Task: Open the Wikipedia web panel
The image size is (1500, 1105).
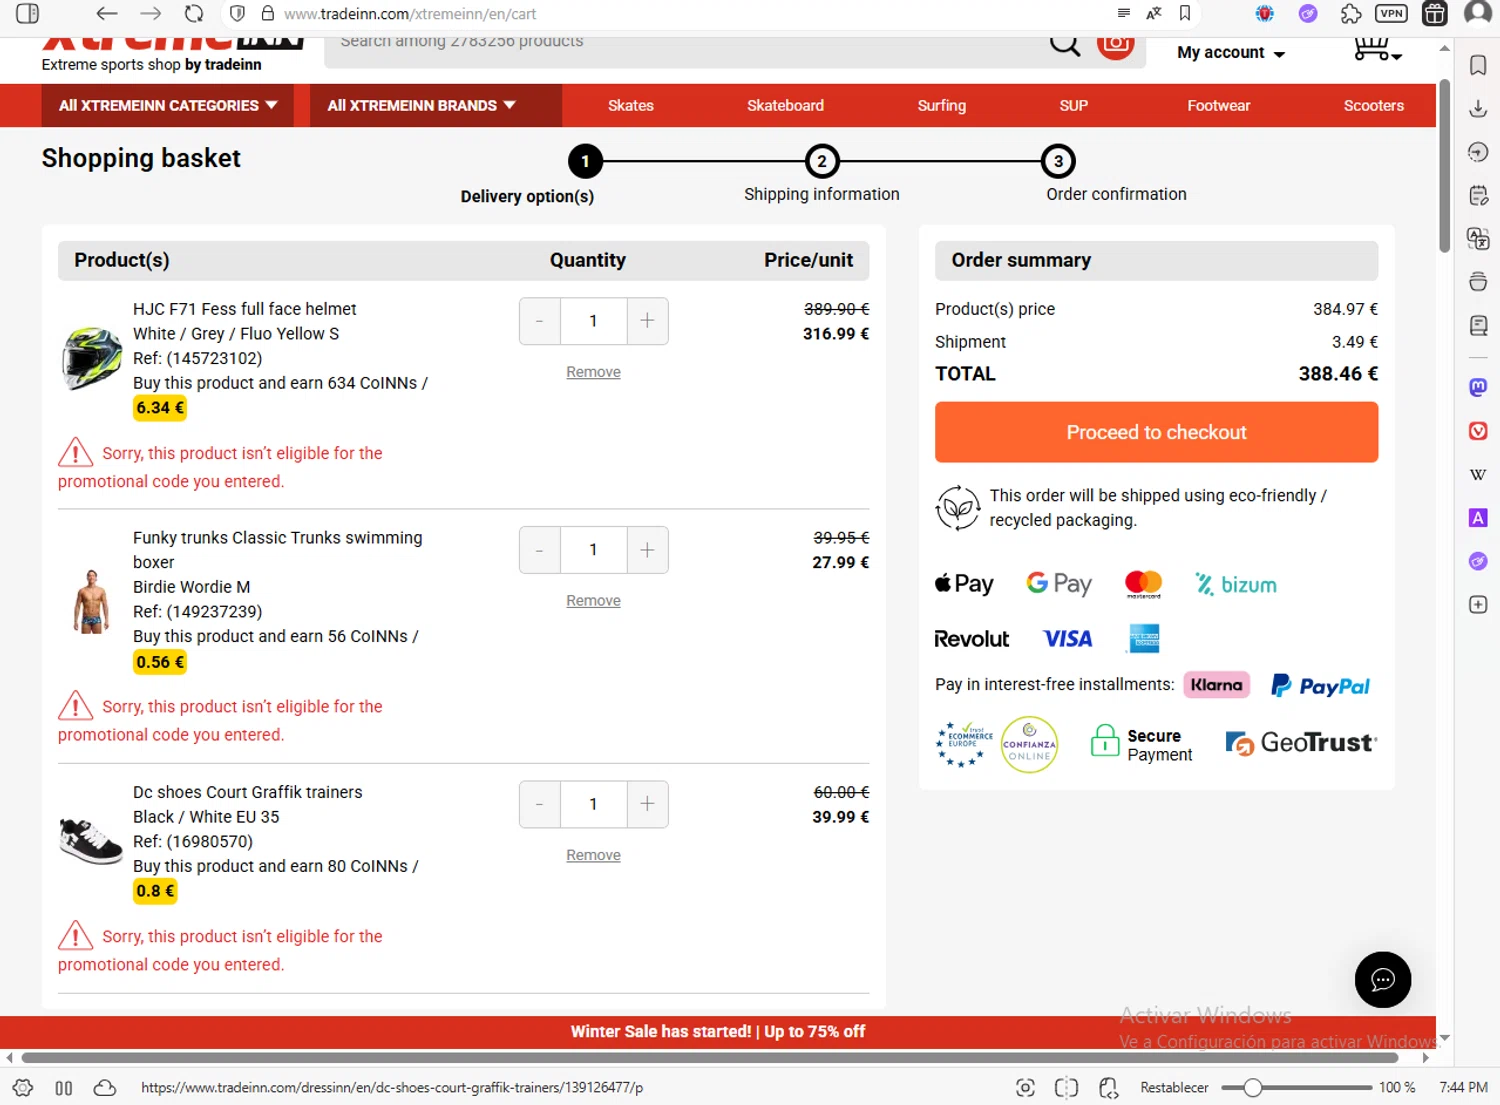Action: pos(1478,474)
